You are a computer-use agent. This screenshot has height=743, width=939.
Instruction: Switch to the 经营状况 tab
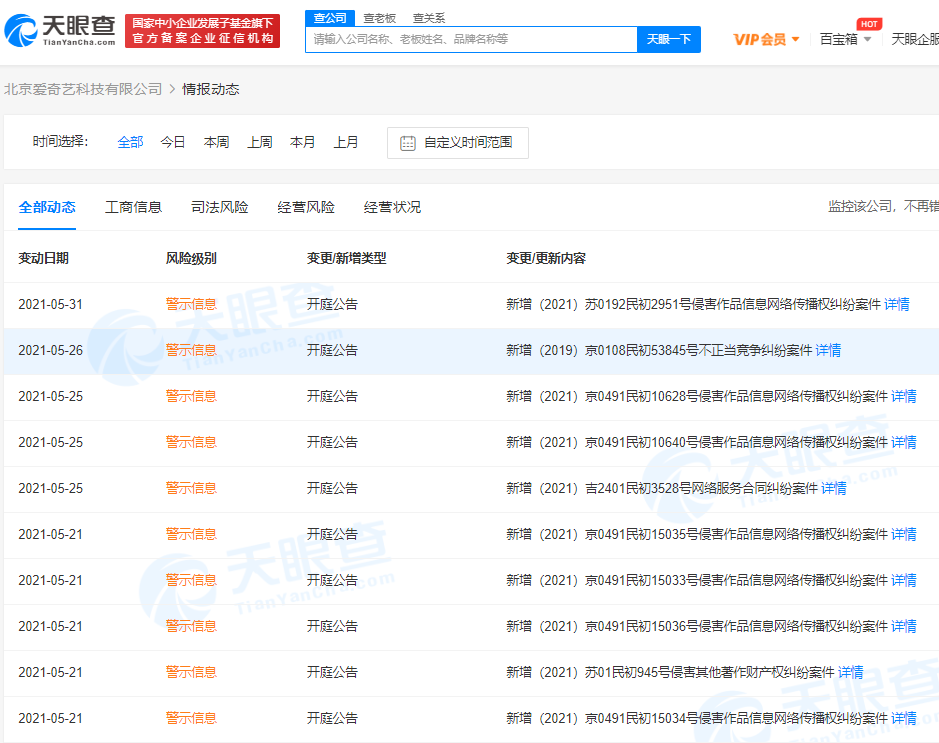(392, 208)
